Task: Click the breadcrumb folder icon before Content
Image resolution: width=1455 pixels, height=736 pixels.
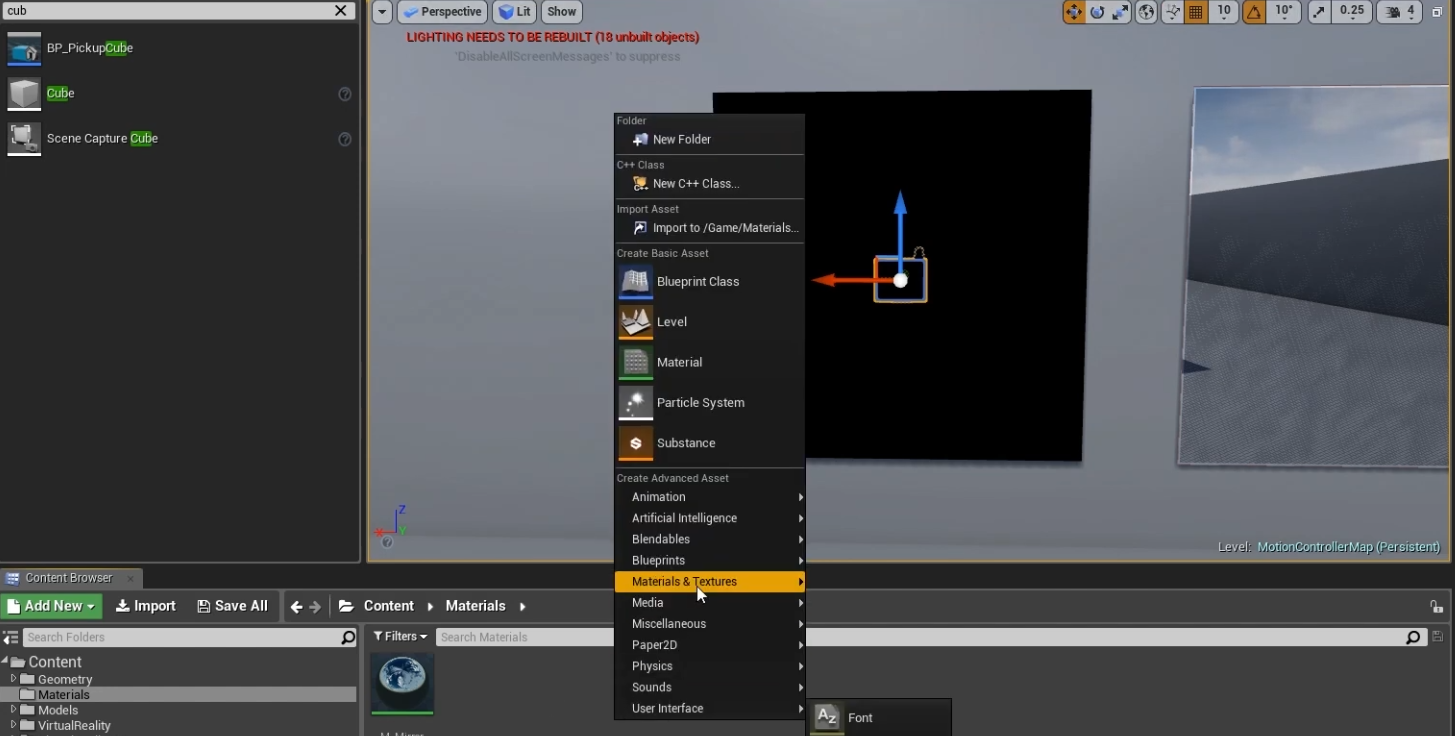Action: (347, 606)
